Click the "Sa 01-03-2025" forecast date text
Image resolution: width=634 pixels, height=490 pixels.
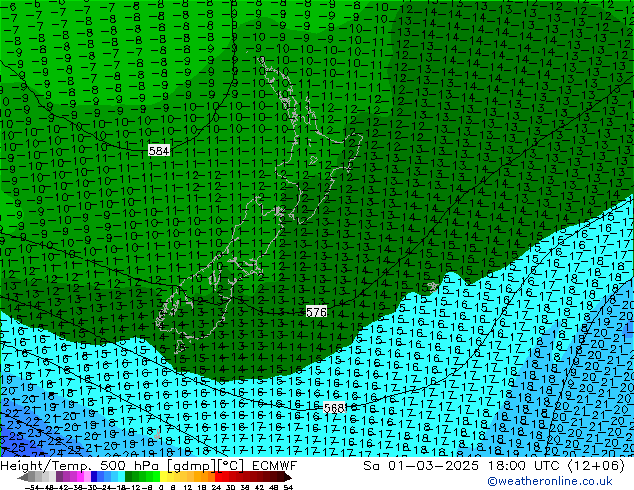(421, 466)
